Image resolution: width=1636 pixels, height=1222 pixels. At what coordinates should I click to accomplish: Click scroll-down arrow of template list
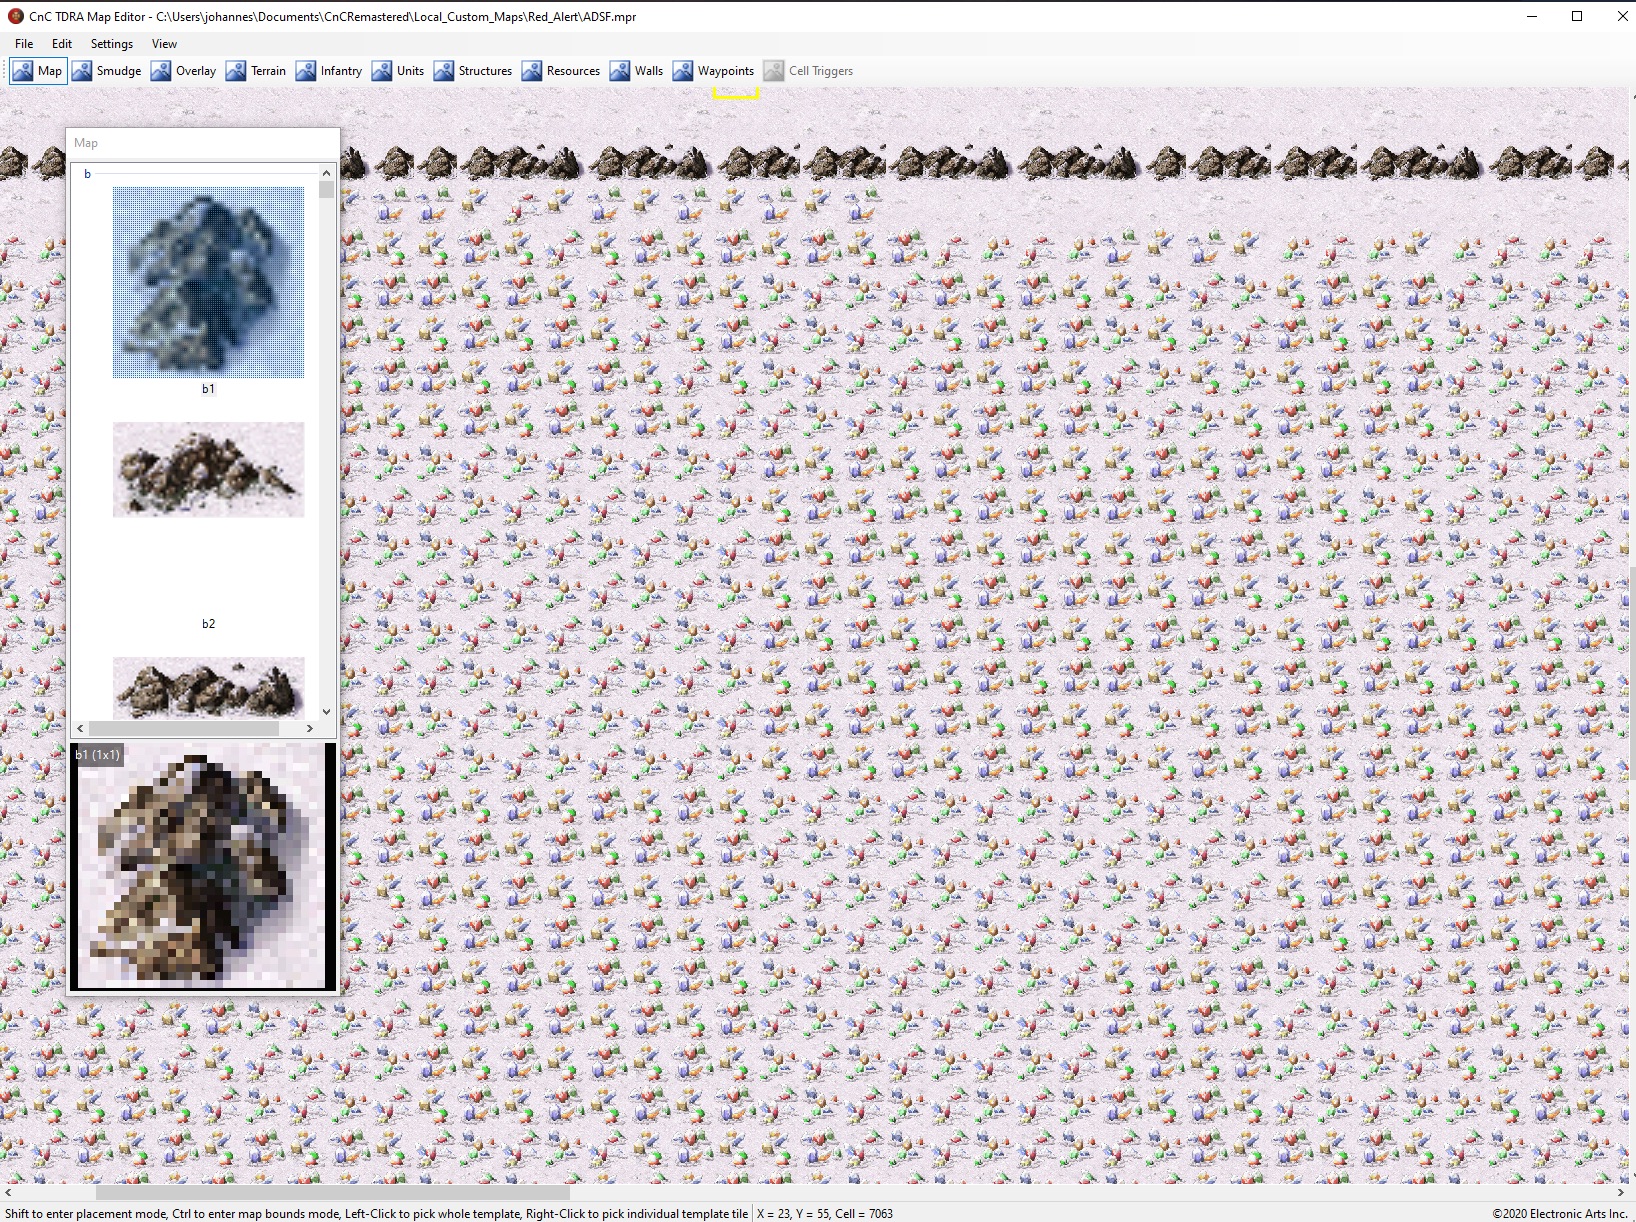tap(326, 712)
